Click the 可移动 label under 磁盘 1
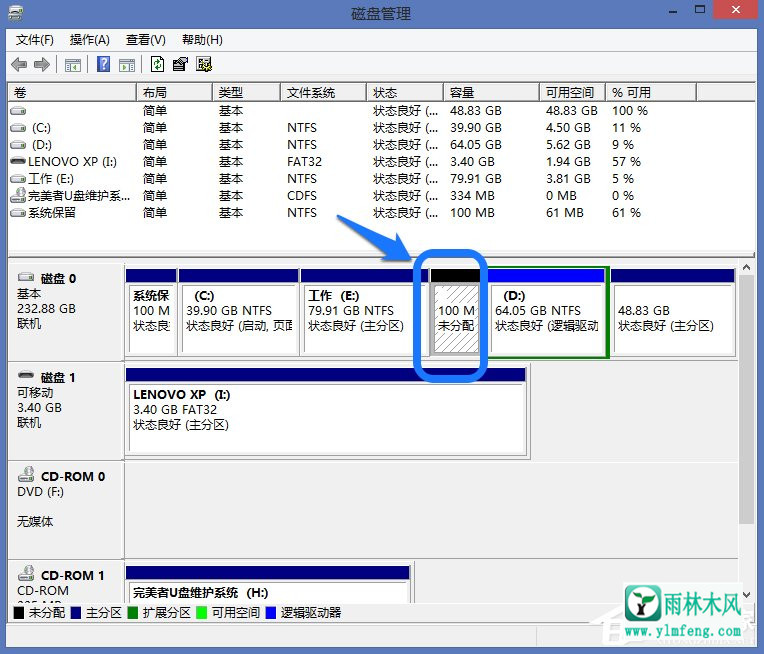This screenshot has width=764, height=654. click(x=35, y=393)
